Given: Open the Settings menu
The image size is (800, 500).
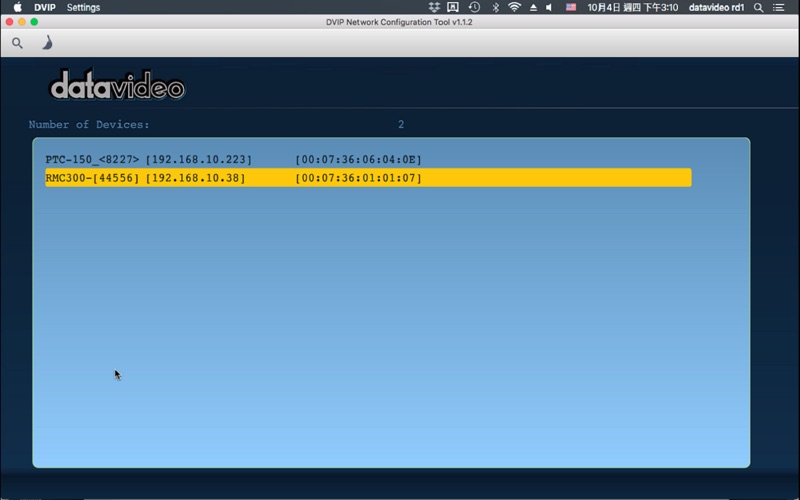Looking at the screenshot, I should [83, 7].
